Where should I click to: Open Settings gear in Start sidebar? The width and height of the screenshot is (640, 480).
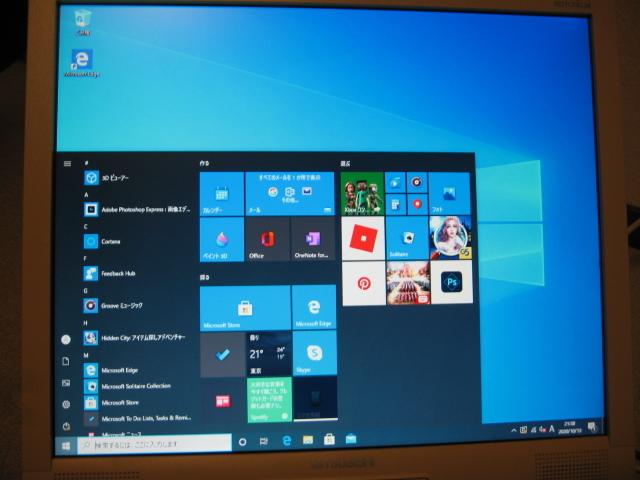click(x=66, y=404)
